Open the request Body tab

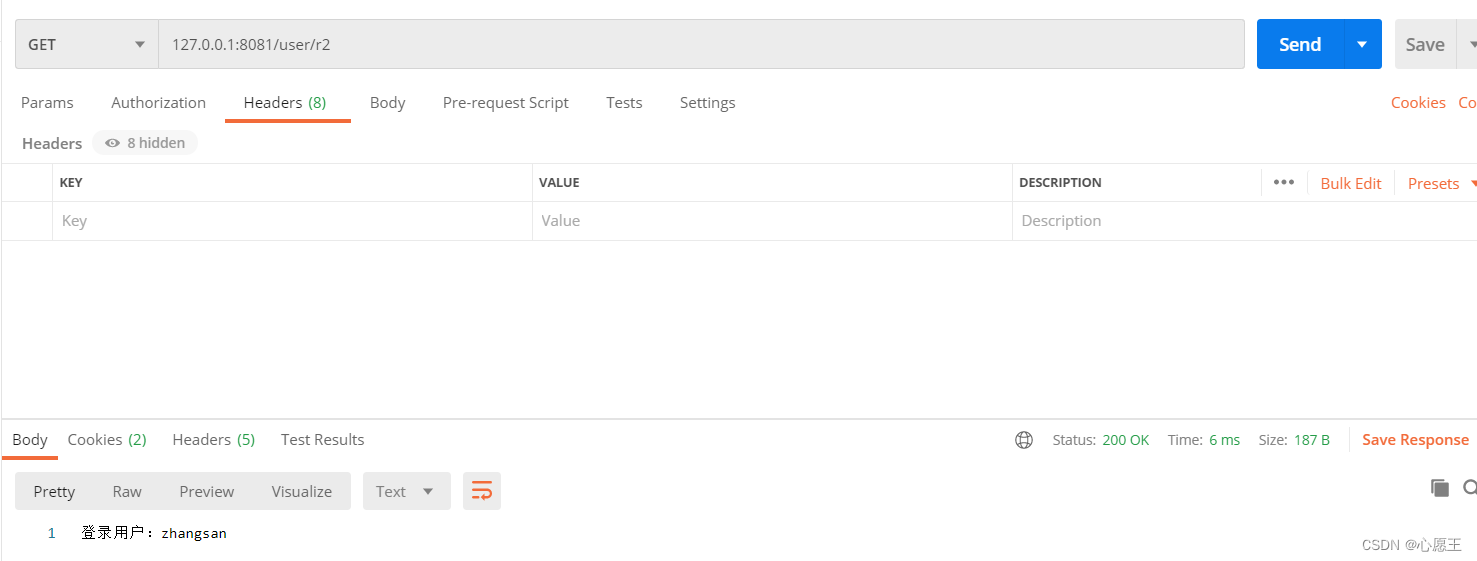[x=387, y=102]
